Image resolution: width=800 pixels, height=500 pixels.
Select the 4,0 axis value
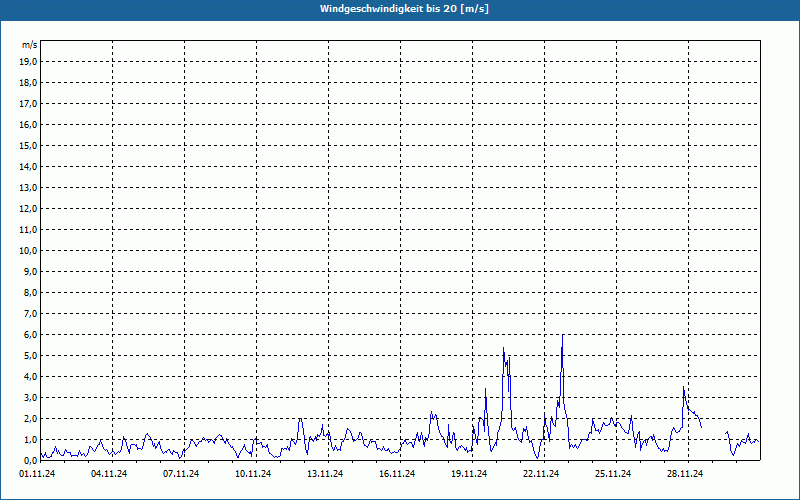pos(31,377)
